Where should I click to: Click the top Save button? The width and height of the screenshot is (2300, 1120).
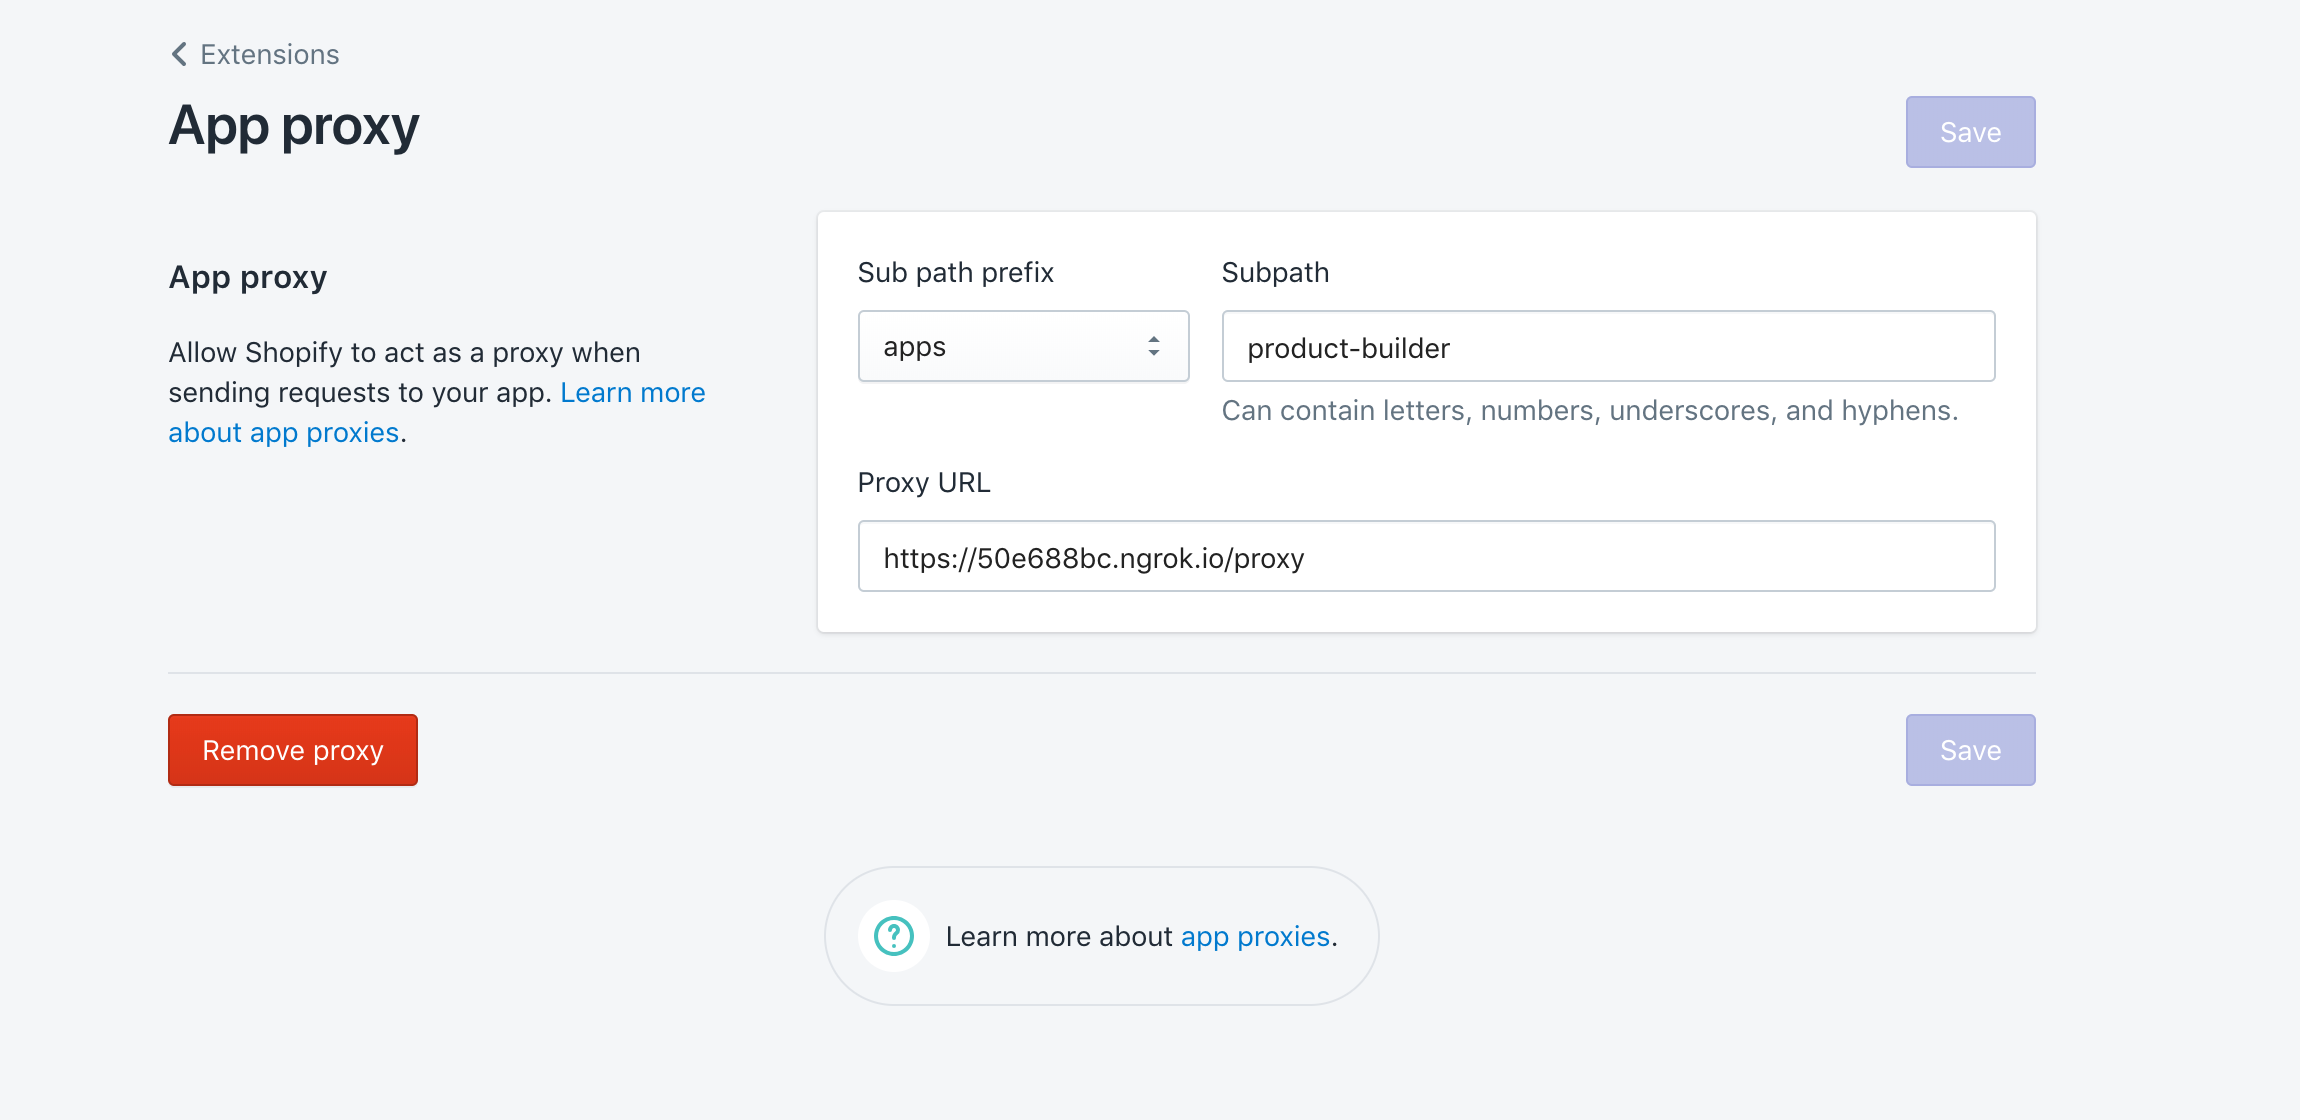click(x=1970, y=132)
